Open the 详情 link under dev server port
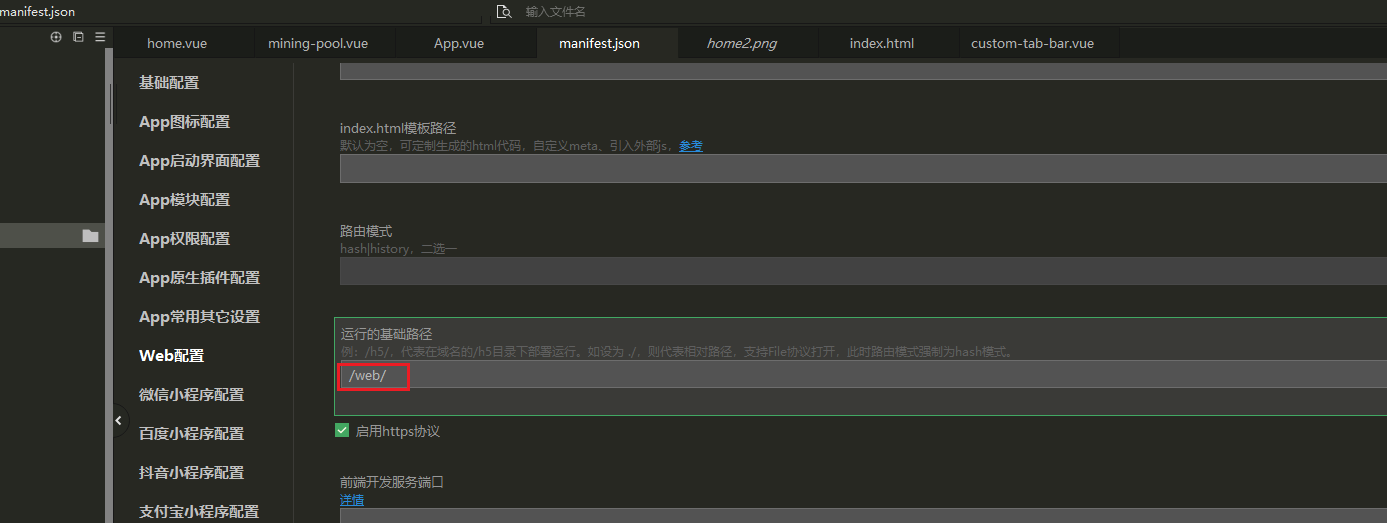1387x523 pixels. pos(352,500)
